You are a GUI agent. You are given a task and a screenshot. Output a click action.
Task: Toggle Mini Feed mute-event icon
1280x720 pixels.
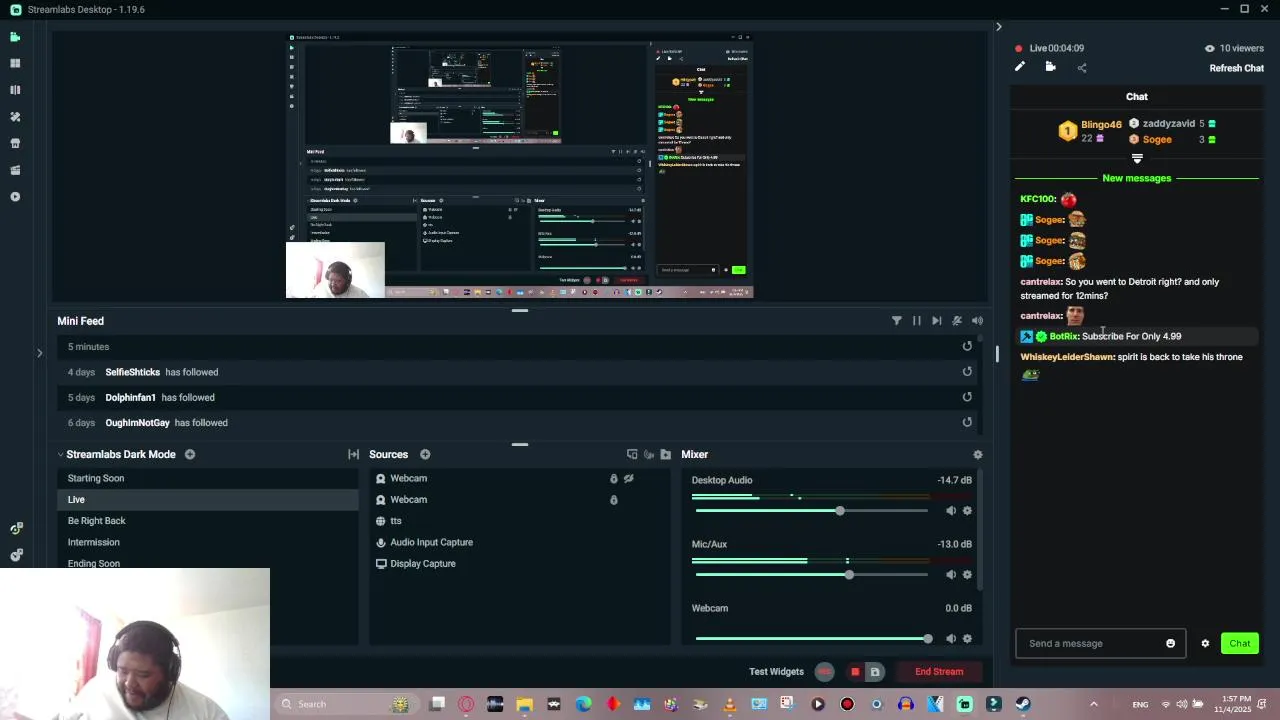coord(957,321)
